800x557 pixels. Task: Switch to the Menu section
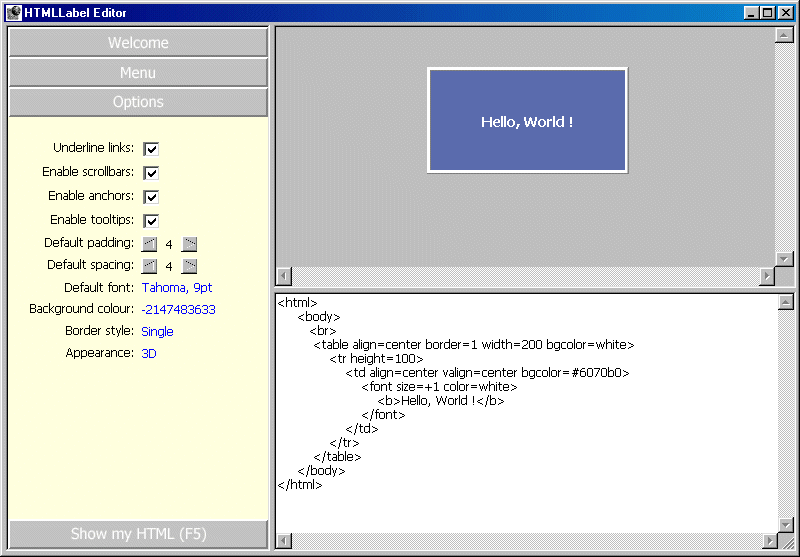(138, 72)
